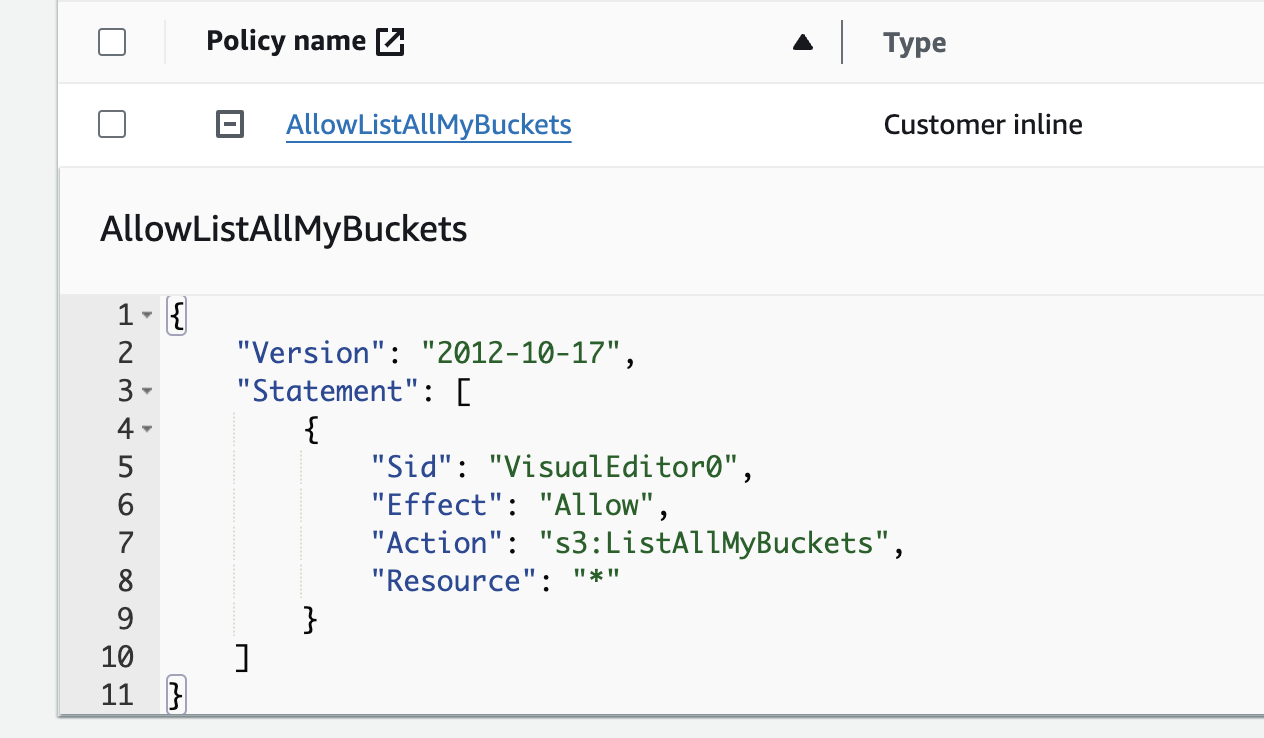Fold the statement object at line 4
This screenshot has height=738, width=1264.
click(147, 429)
